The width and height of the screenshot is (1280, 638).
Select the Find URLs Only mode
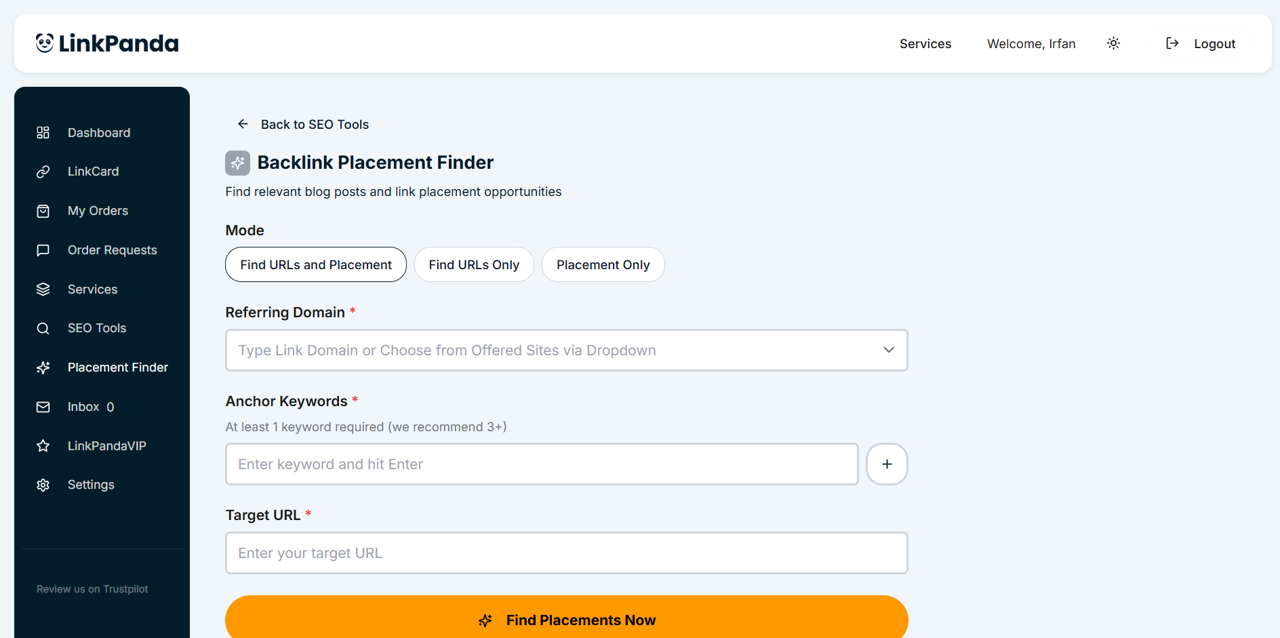pos(474,265)
